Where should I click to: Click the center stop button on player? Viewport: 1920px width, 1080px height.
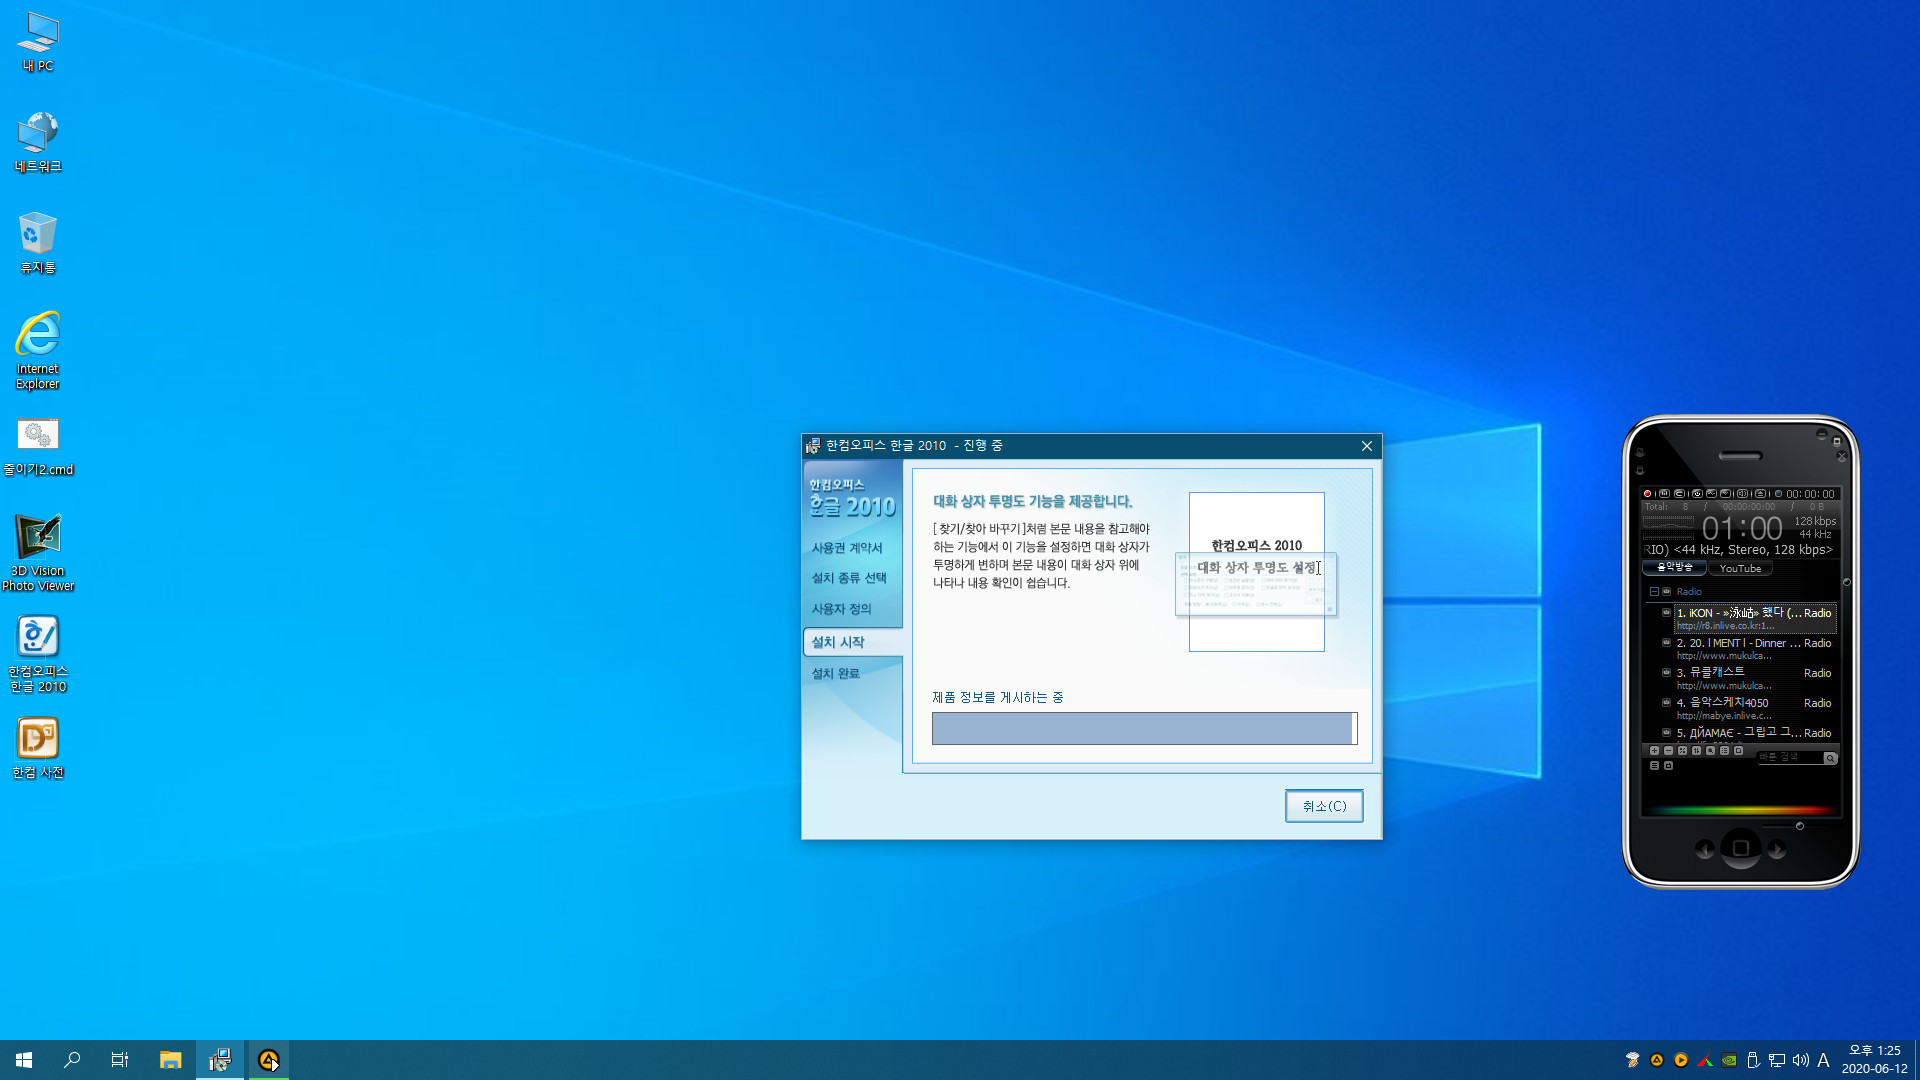click(1741, 848)
